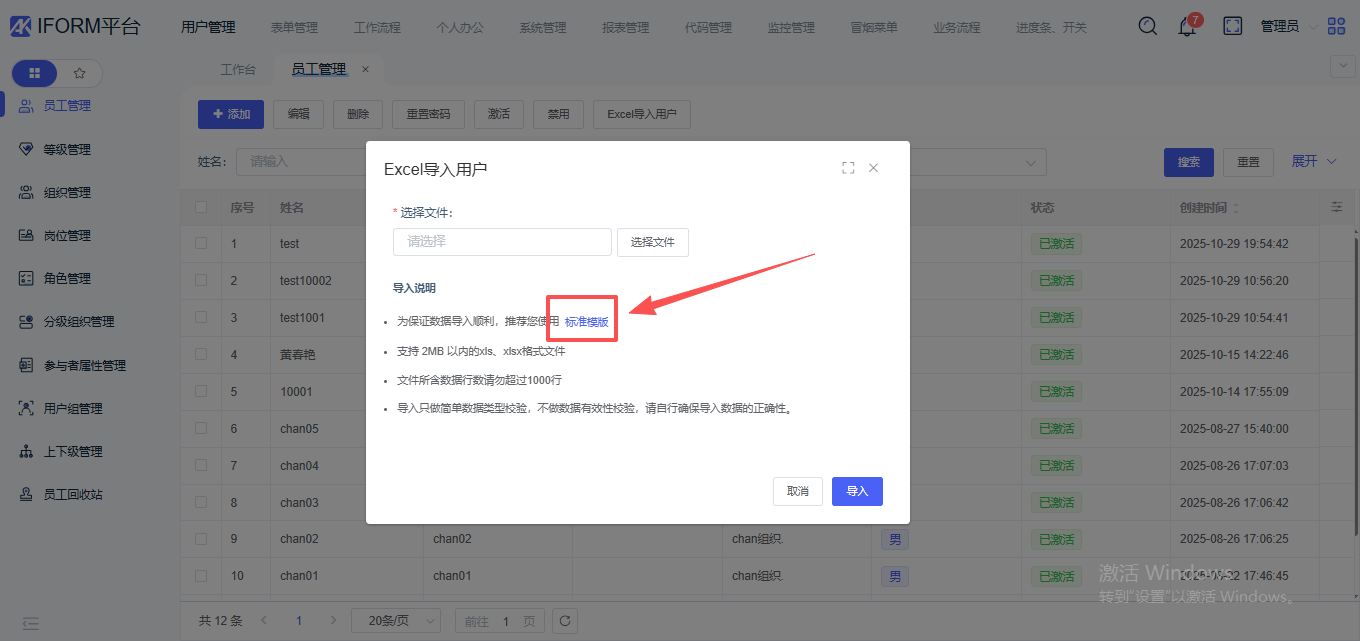Select the checkbox for row chan01

coord(201,576)
